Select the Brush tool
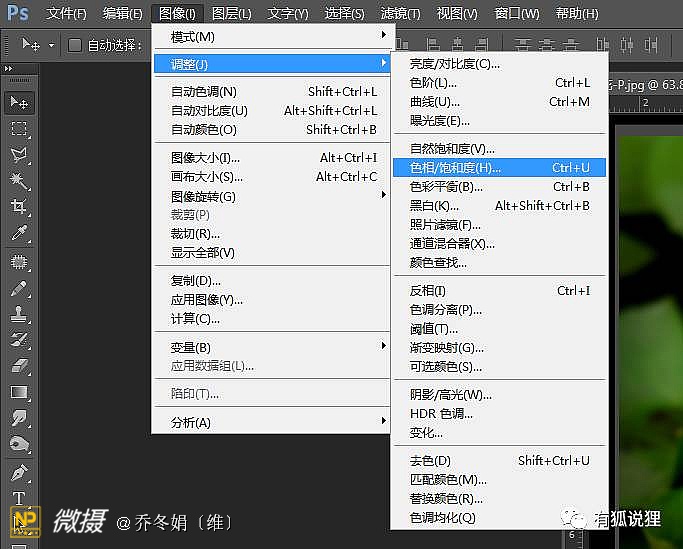The height and width of the screenshot is (549, 683). [x=19, y=288]
